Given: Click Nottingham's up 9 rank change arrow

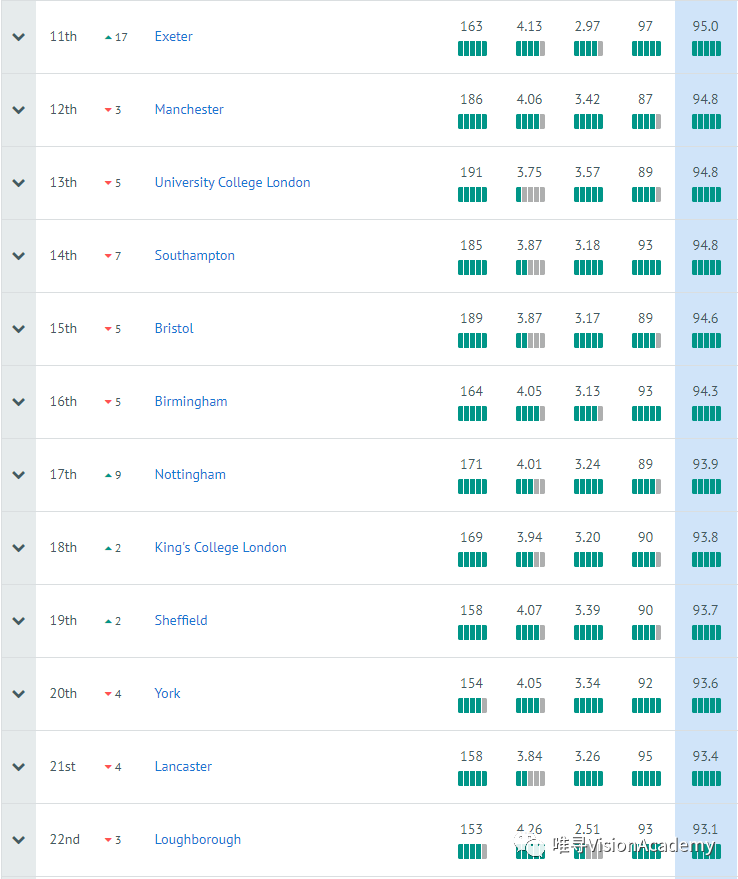Looking at the screenshot, I should (x=109, y=475).
